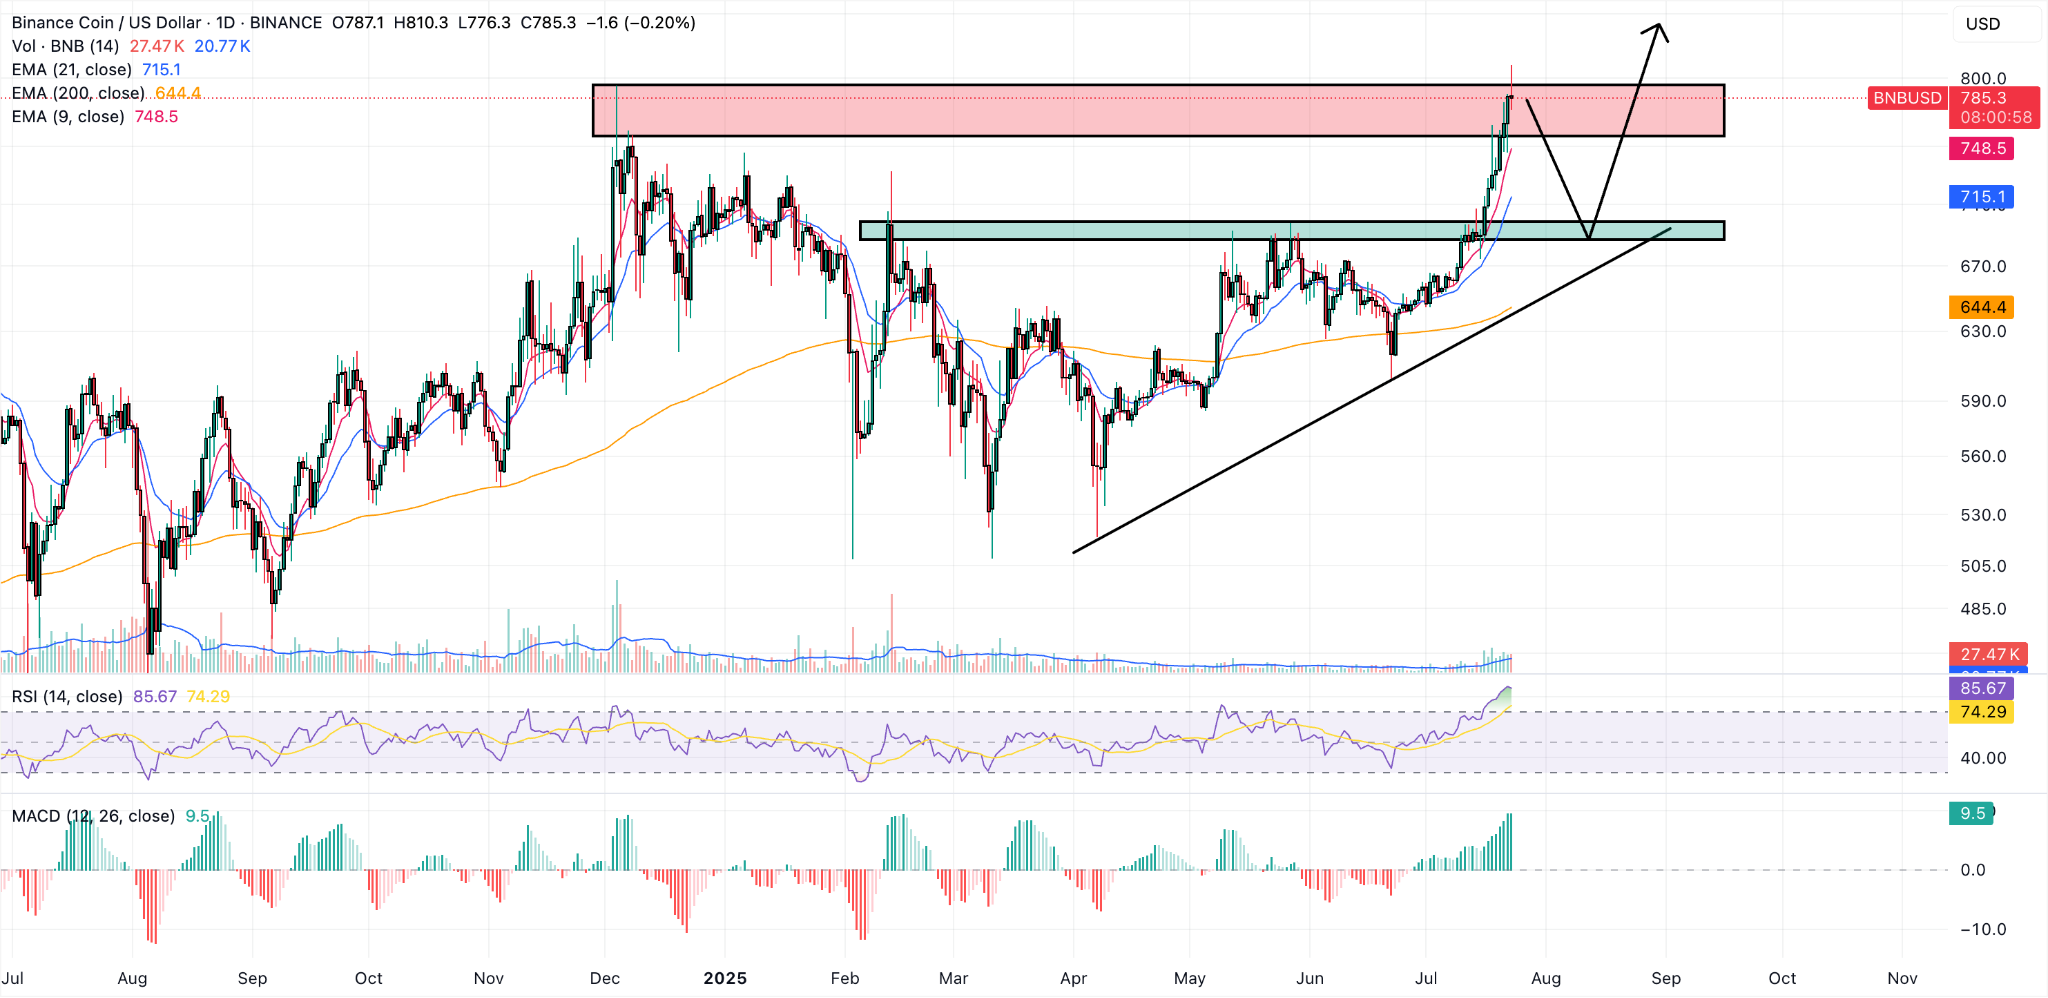This screenshot has height=998, width=2048.
Task: Click the open value O787.1 in header
Action: tap(358, 22)
